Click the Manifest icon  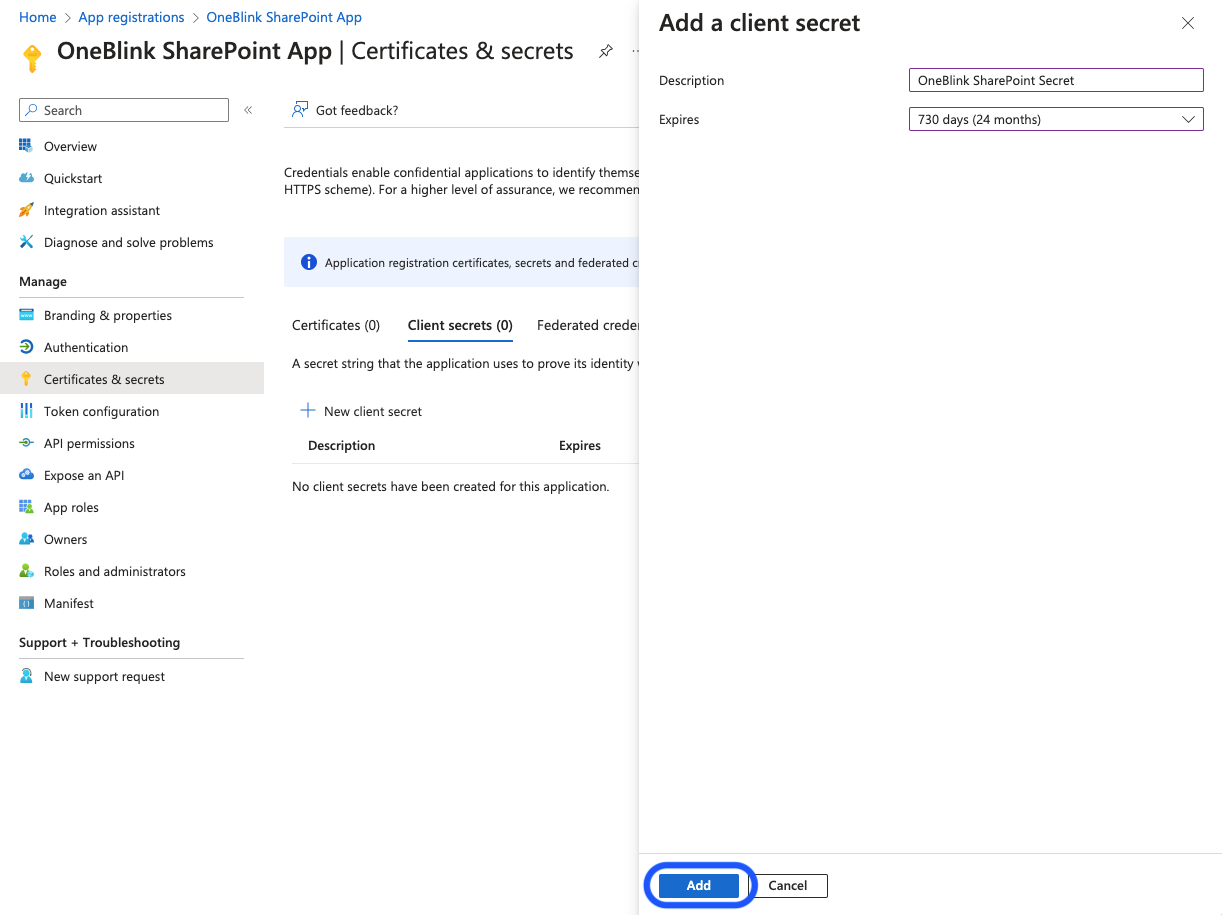[26, 603]
